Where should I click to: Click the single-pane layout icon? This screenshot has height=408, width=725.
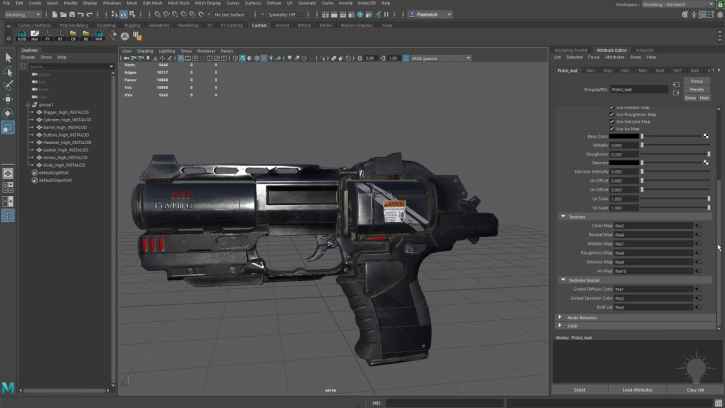[8, 173]
